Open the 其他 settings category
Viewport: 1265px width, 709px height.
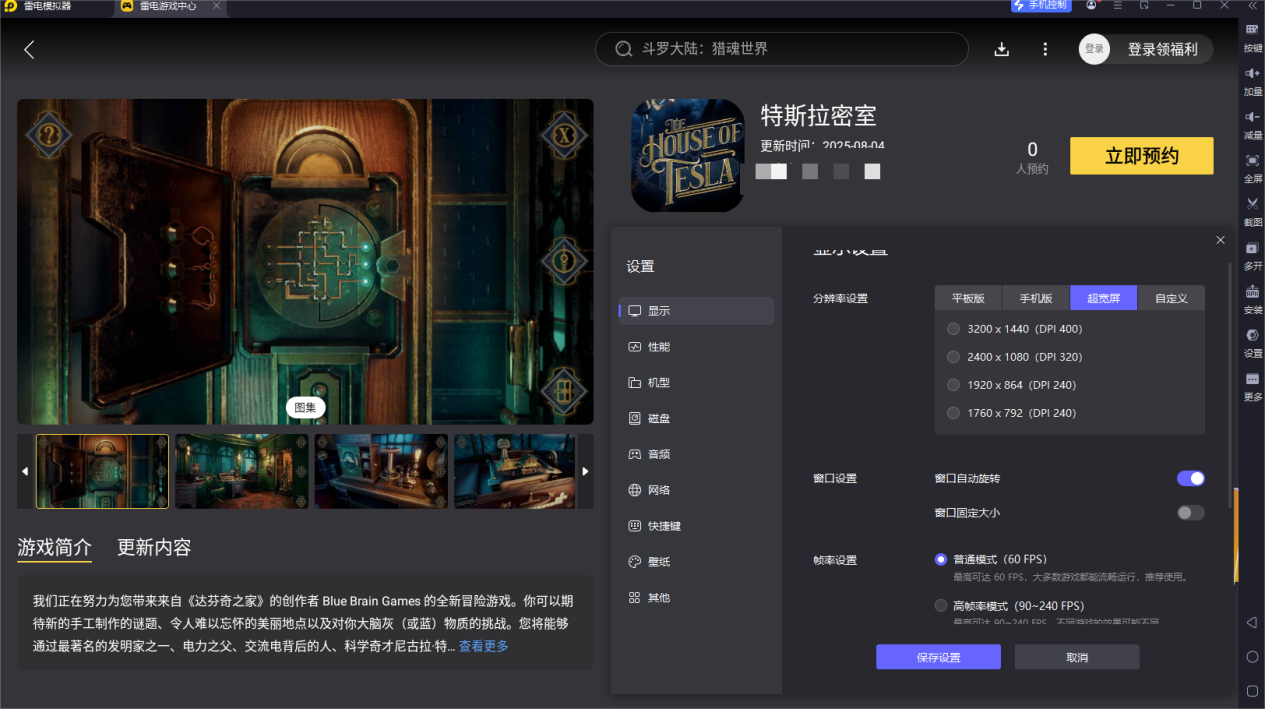click(x=696, y=598)
